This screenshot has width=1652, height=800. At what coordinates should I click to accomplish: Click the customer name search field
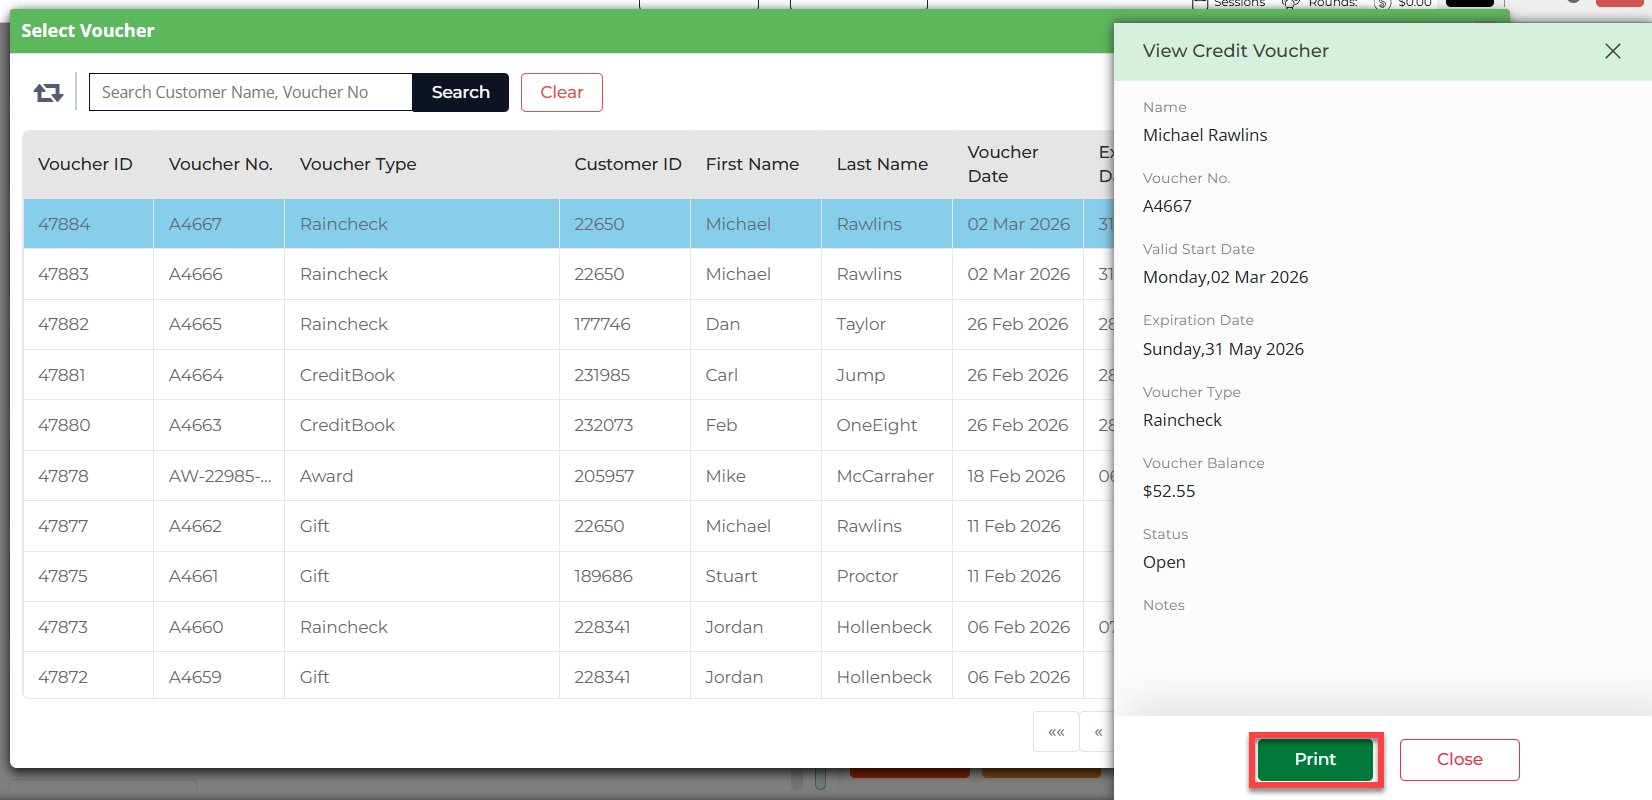click(250, 92)
